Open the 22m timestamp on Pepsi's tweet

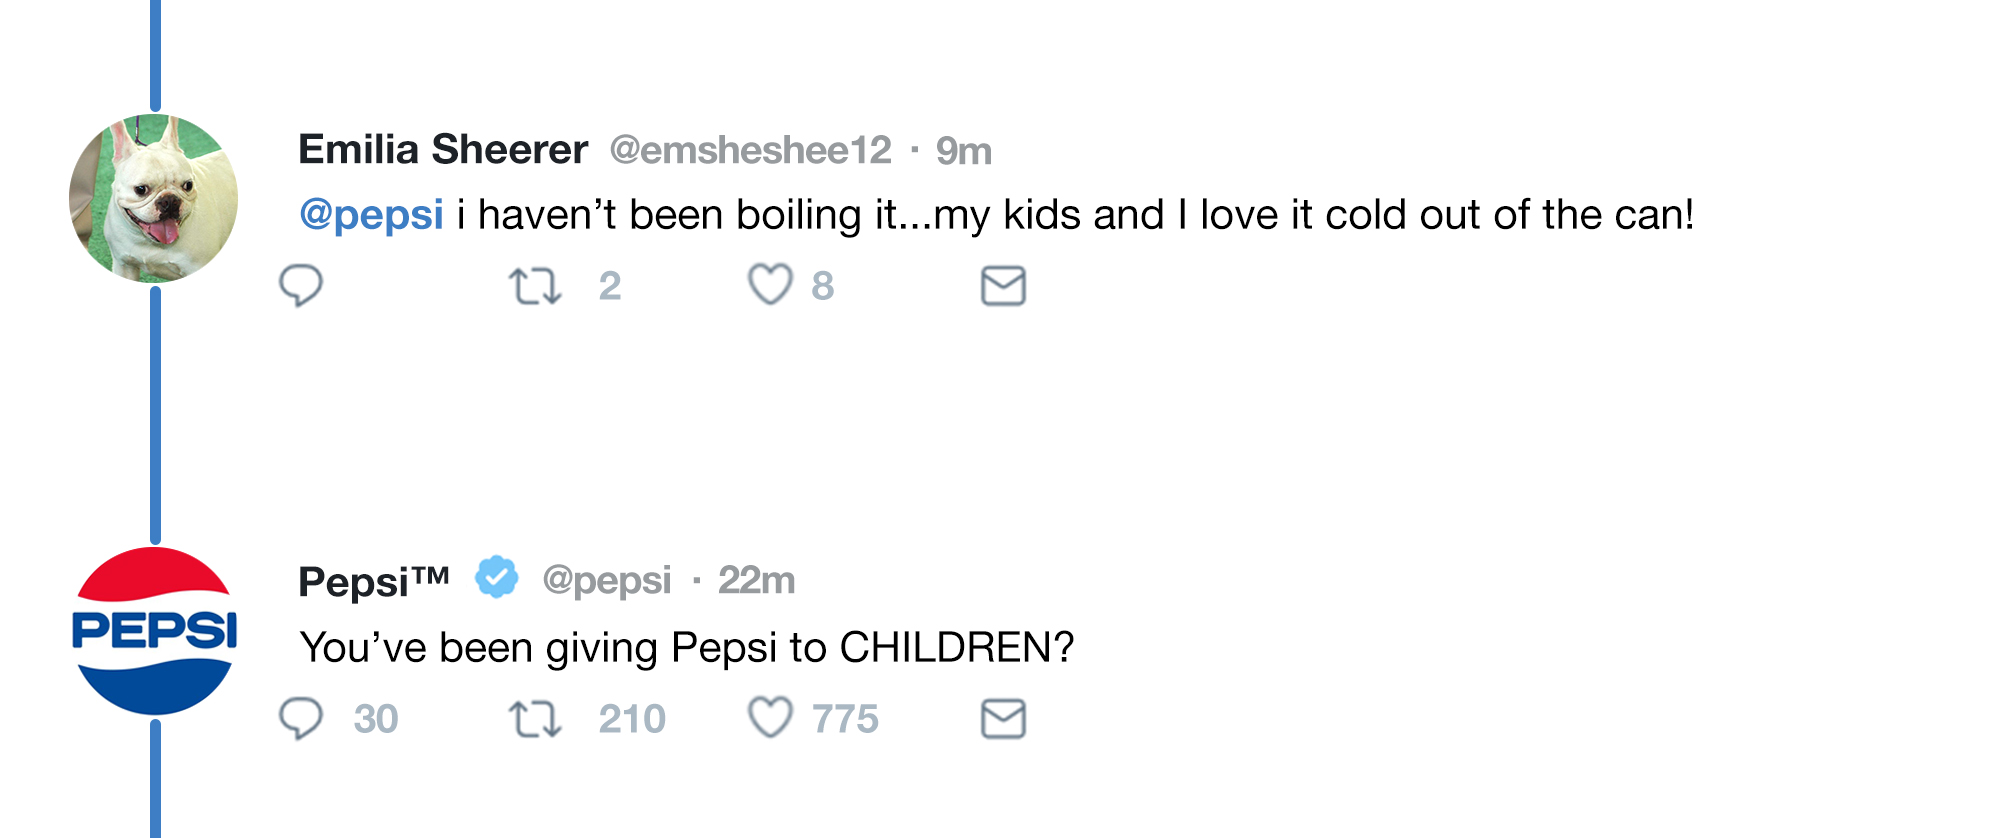(756, 581)
